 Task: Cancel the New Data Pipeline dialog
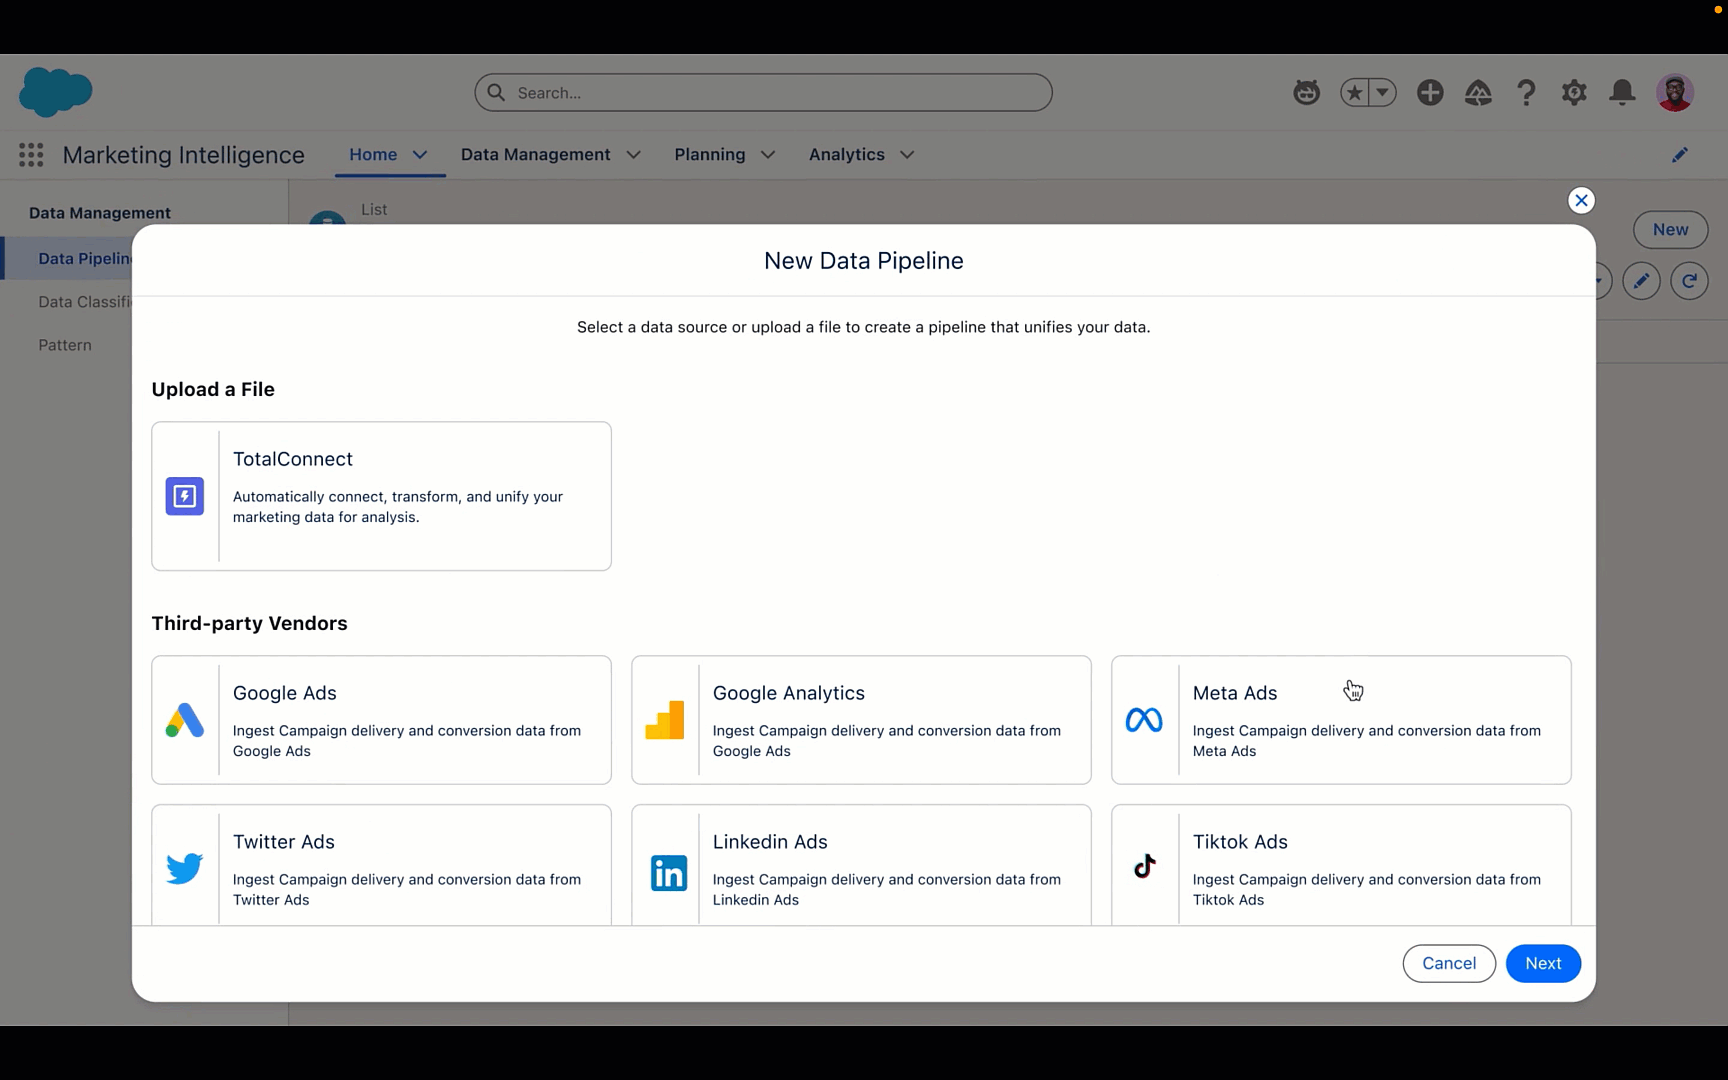pyautogui.click(x=1448, y=963)
